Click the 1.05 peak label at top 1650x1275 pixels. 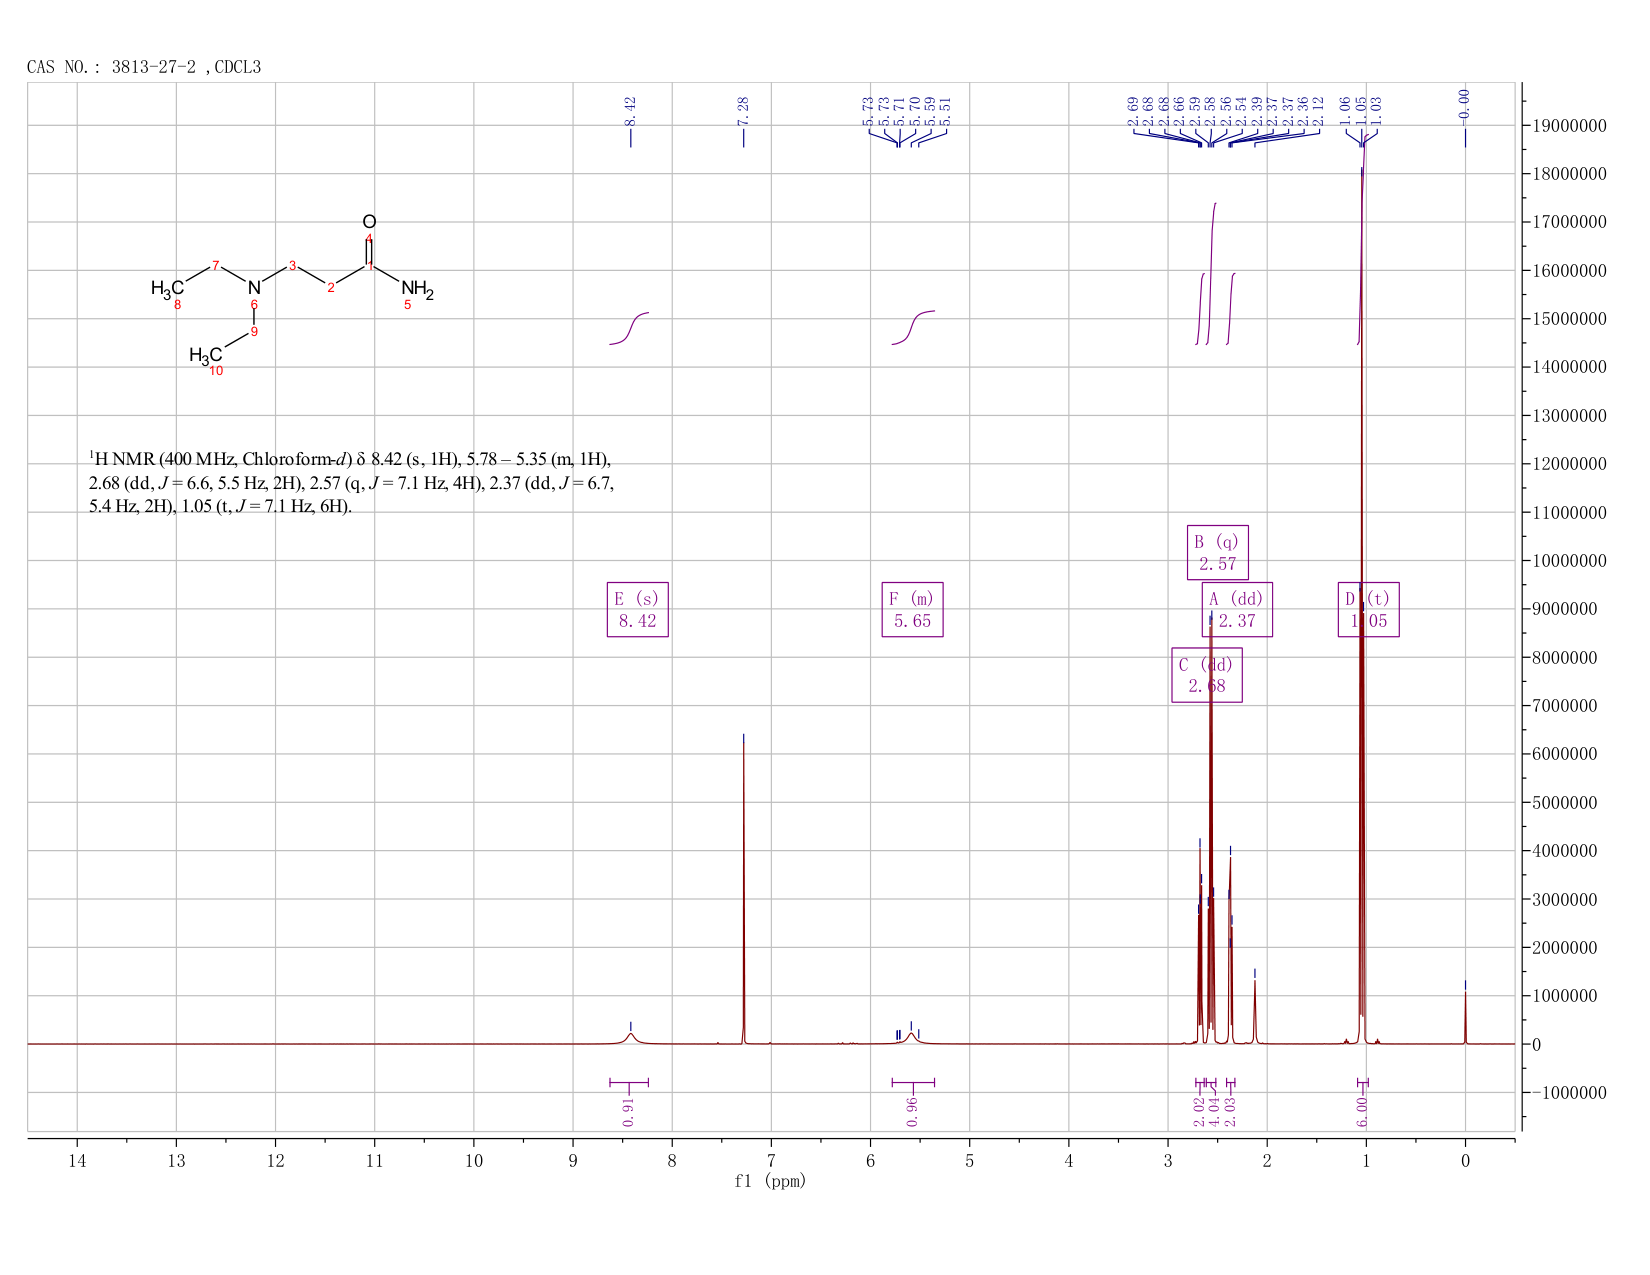click(x=1361, y=111)
